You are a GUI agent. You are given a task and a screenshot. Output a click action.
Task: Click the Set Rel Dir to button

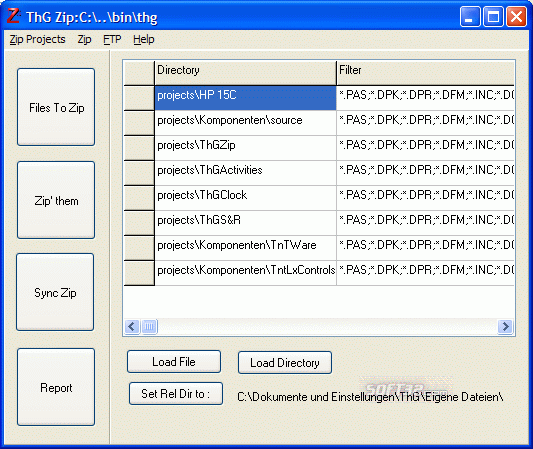tap(176, 394)
